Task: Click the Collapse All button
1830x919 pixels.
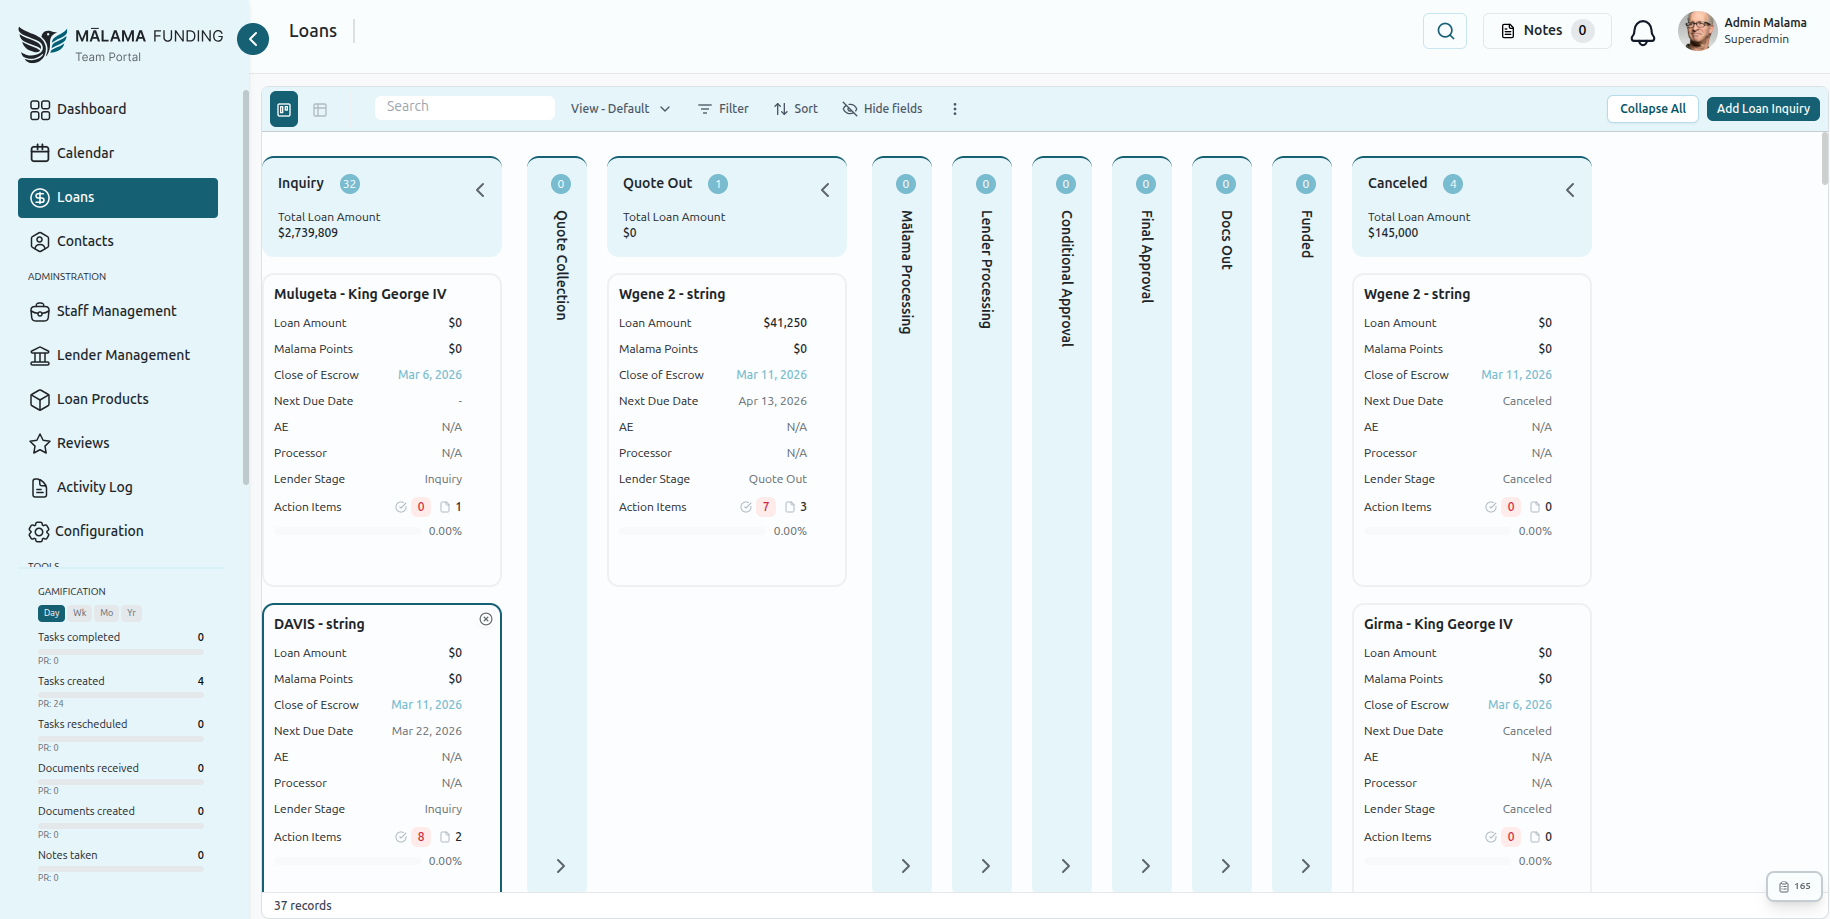Action: click(x=1652, y=108)
